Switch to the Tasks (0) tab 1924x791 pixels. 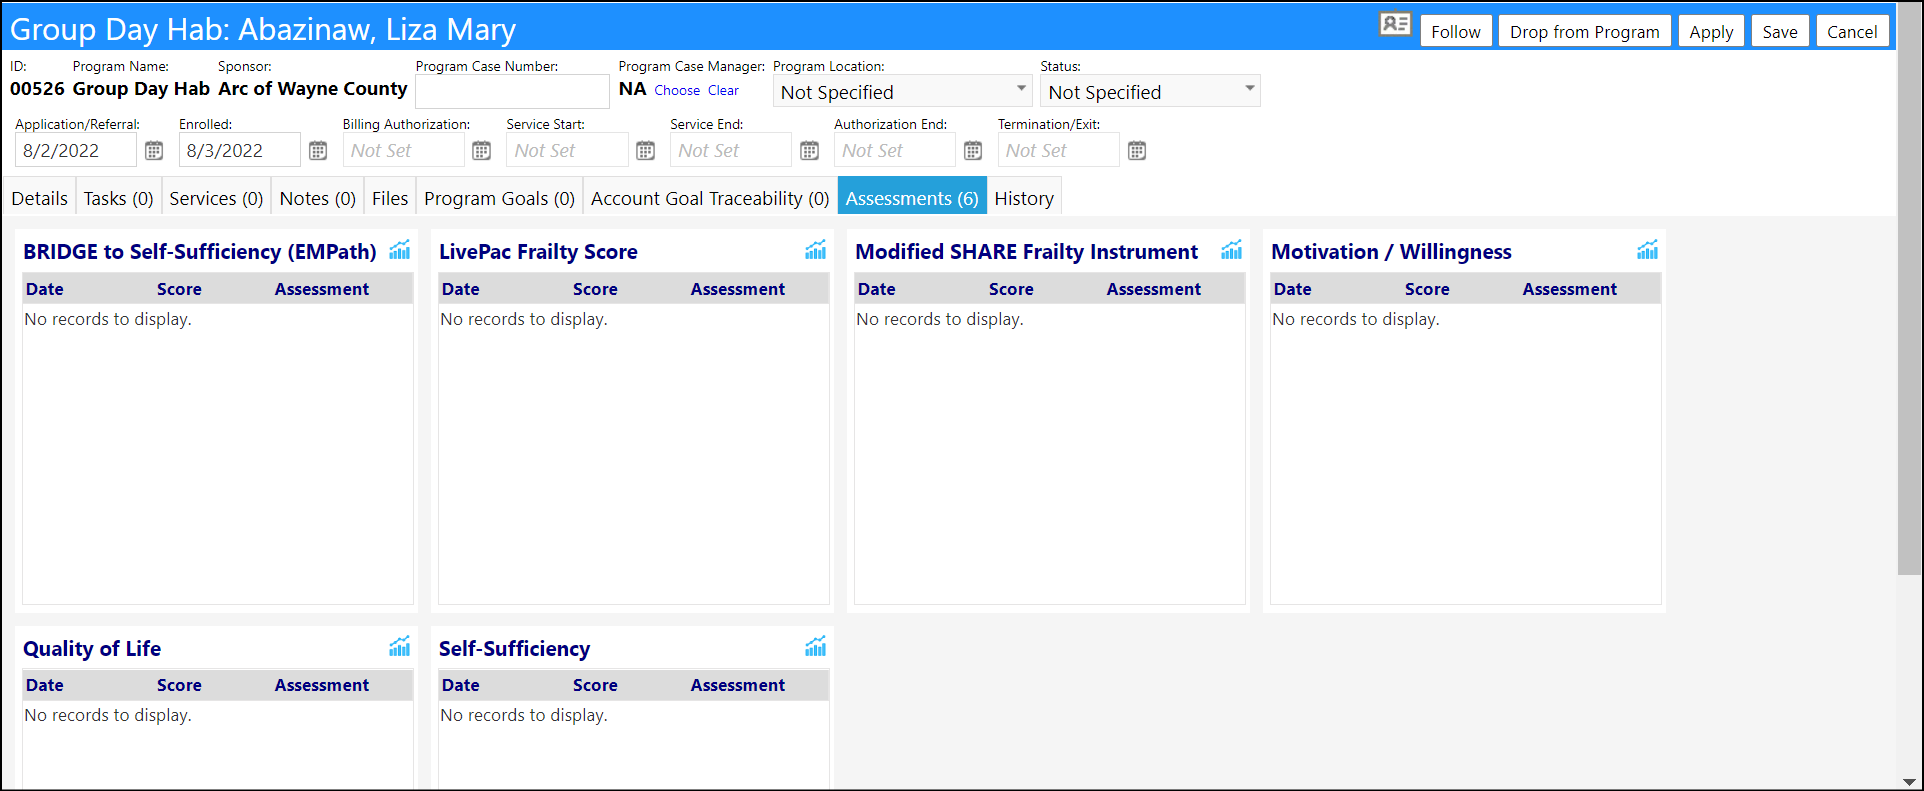[x=118, y=198]
